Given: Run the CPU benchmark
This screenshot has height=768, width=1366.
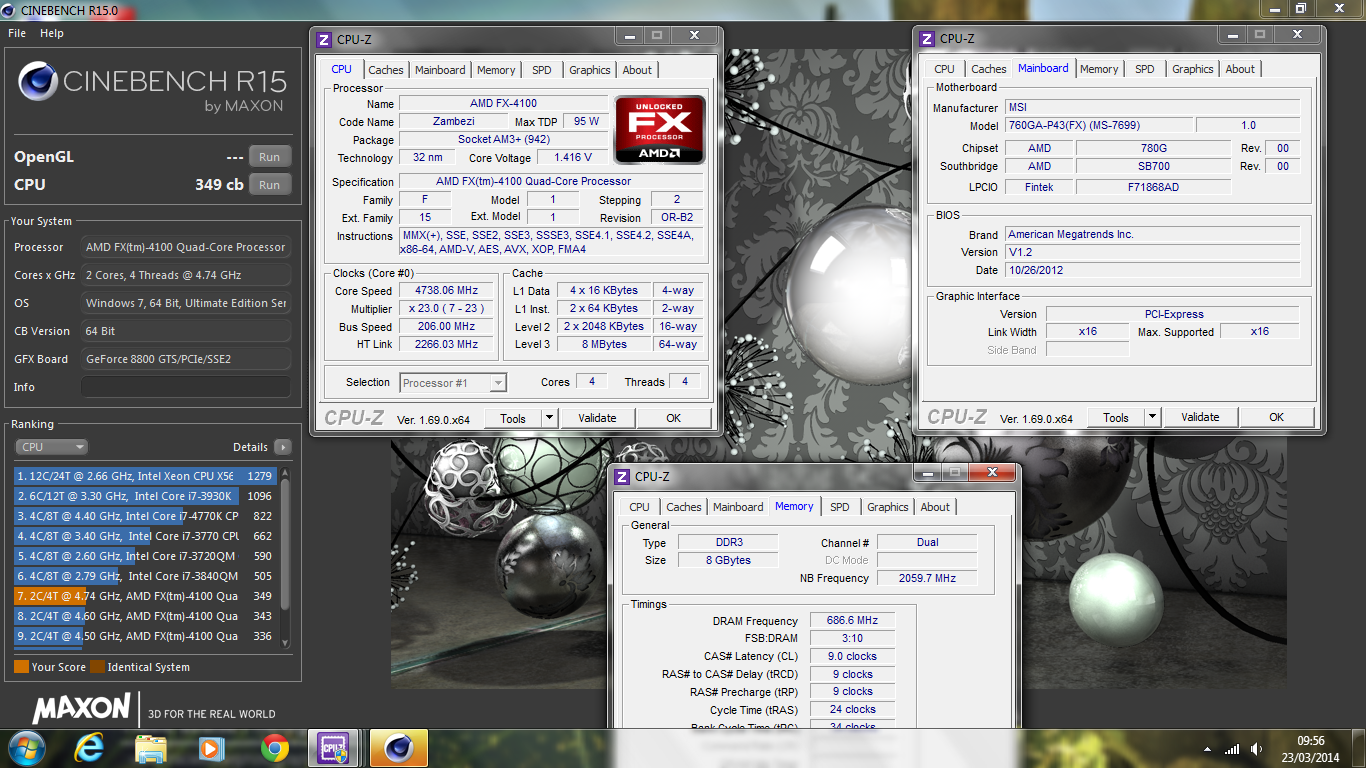Looking at the screenshot, I should pyautogui.click(x=270, y=185).
